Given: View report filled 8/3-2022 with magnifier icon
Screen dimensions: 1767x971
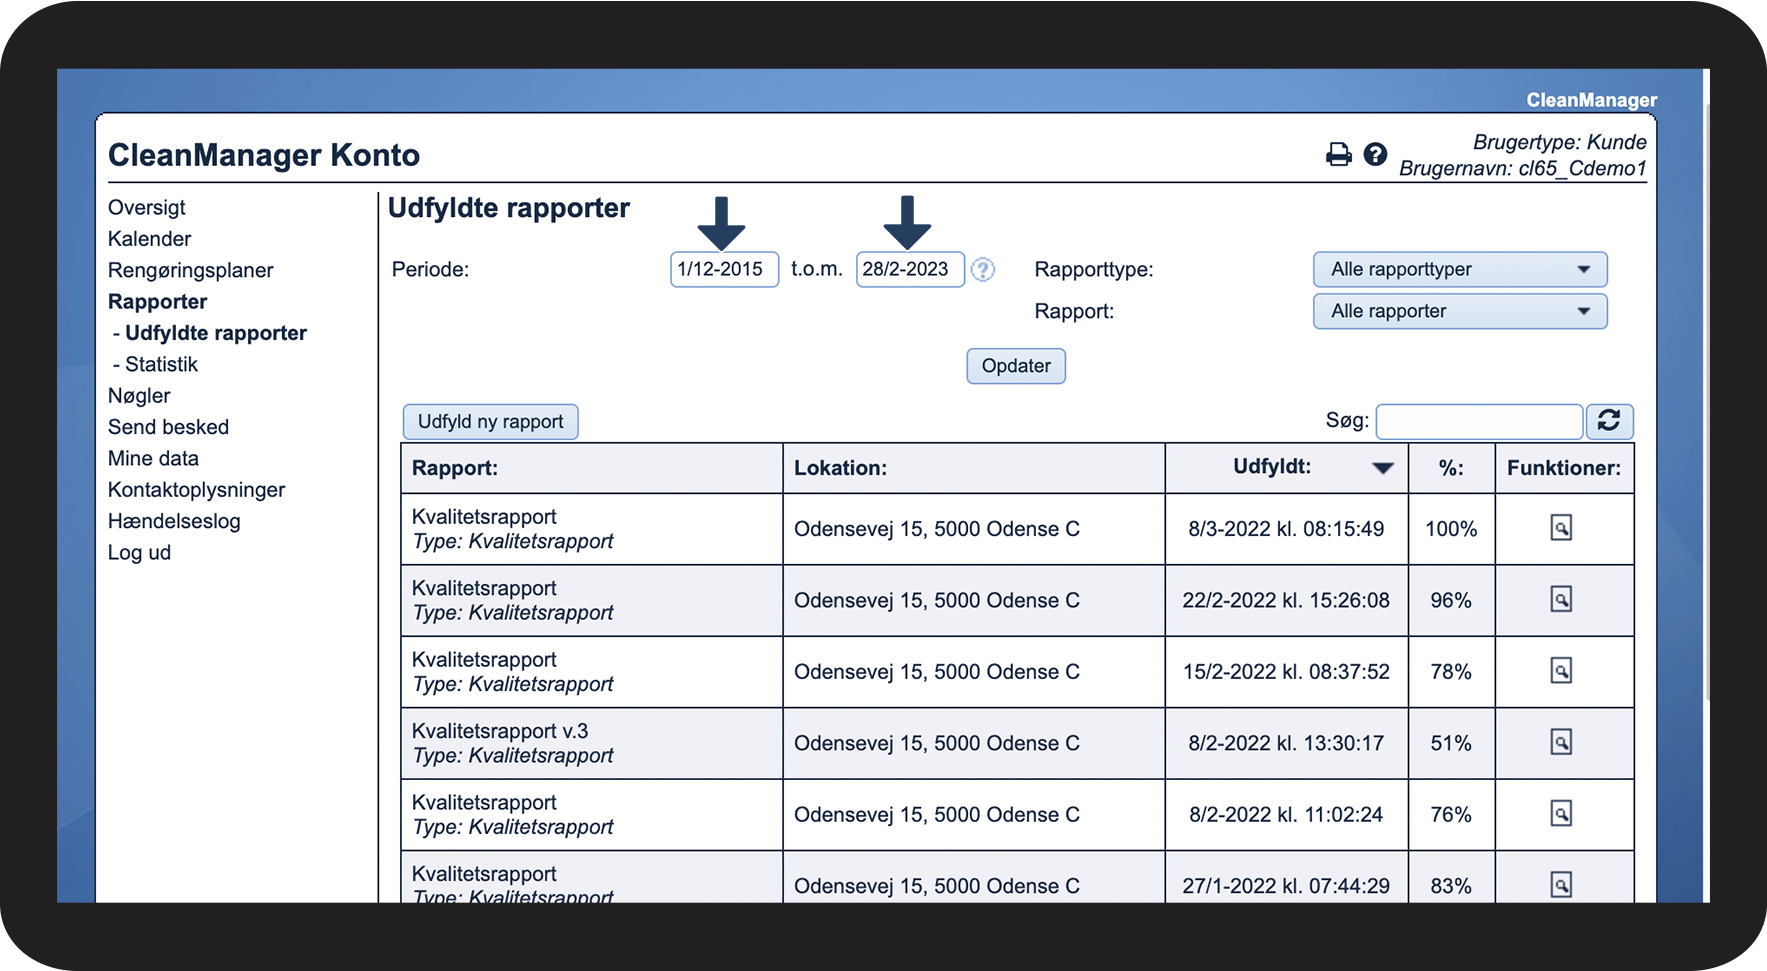Looking at the screenshot, I should (x=1560, y=528).
